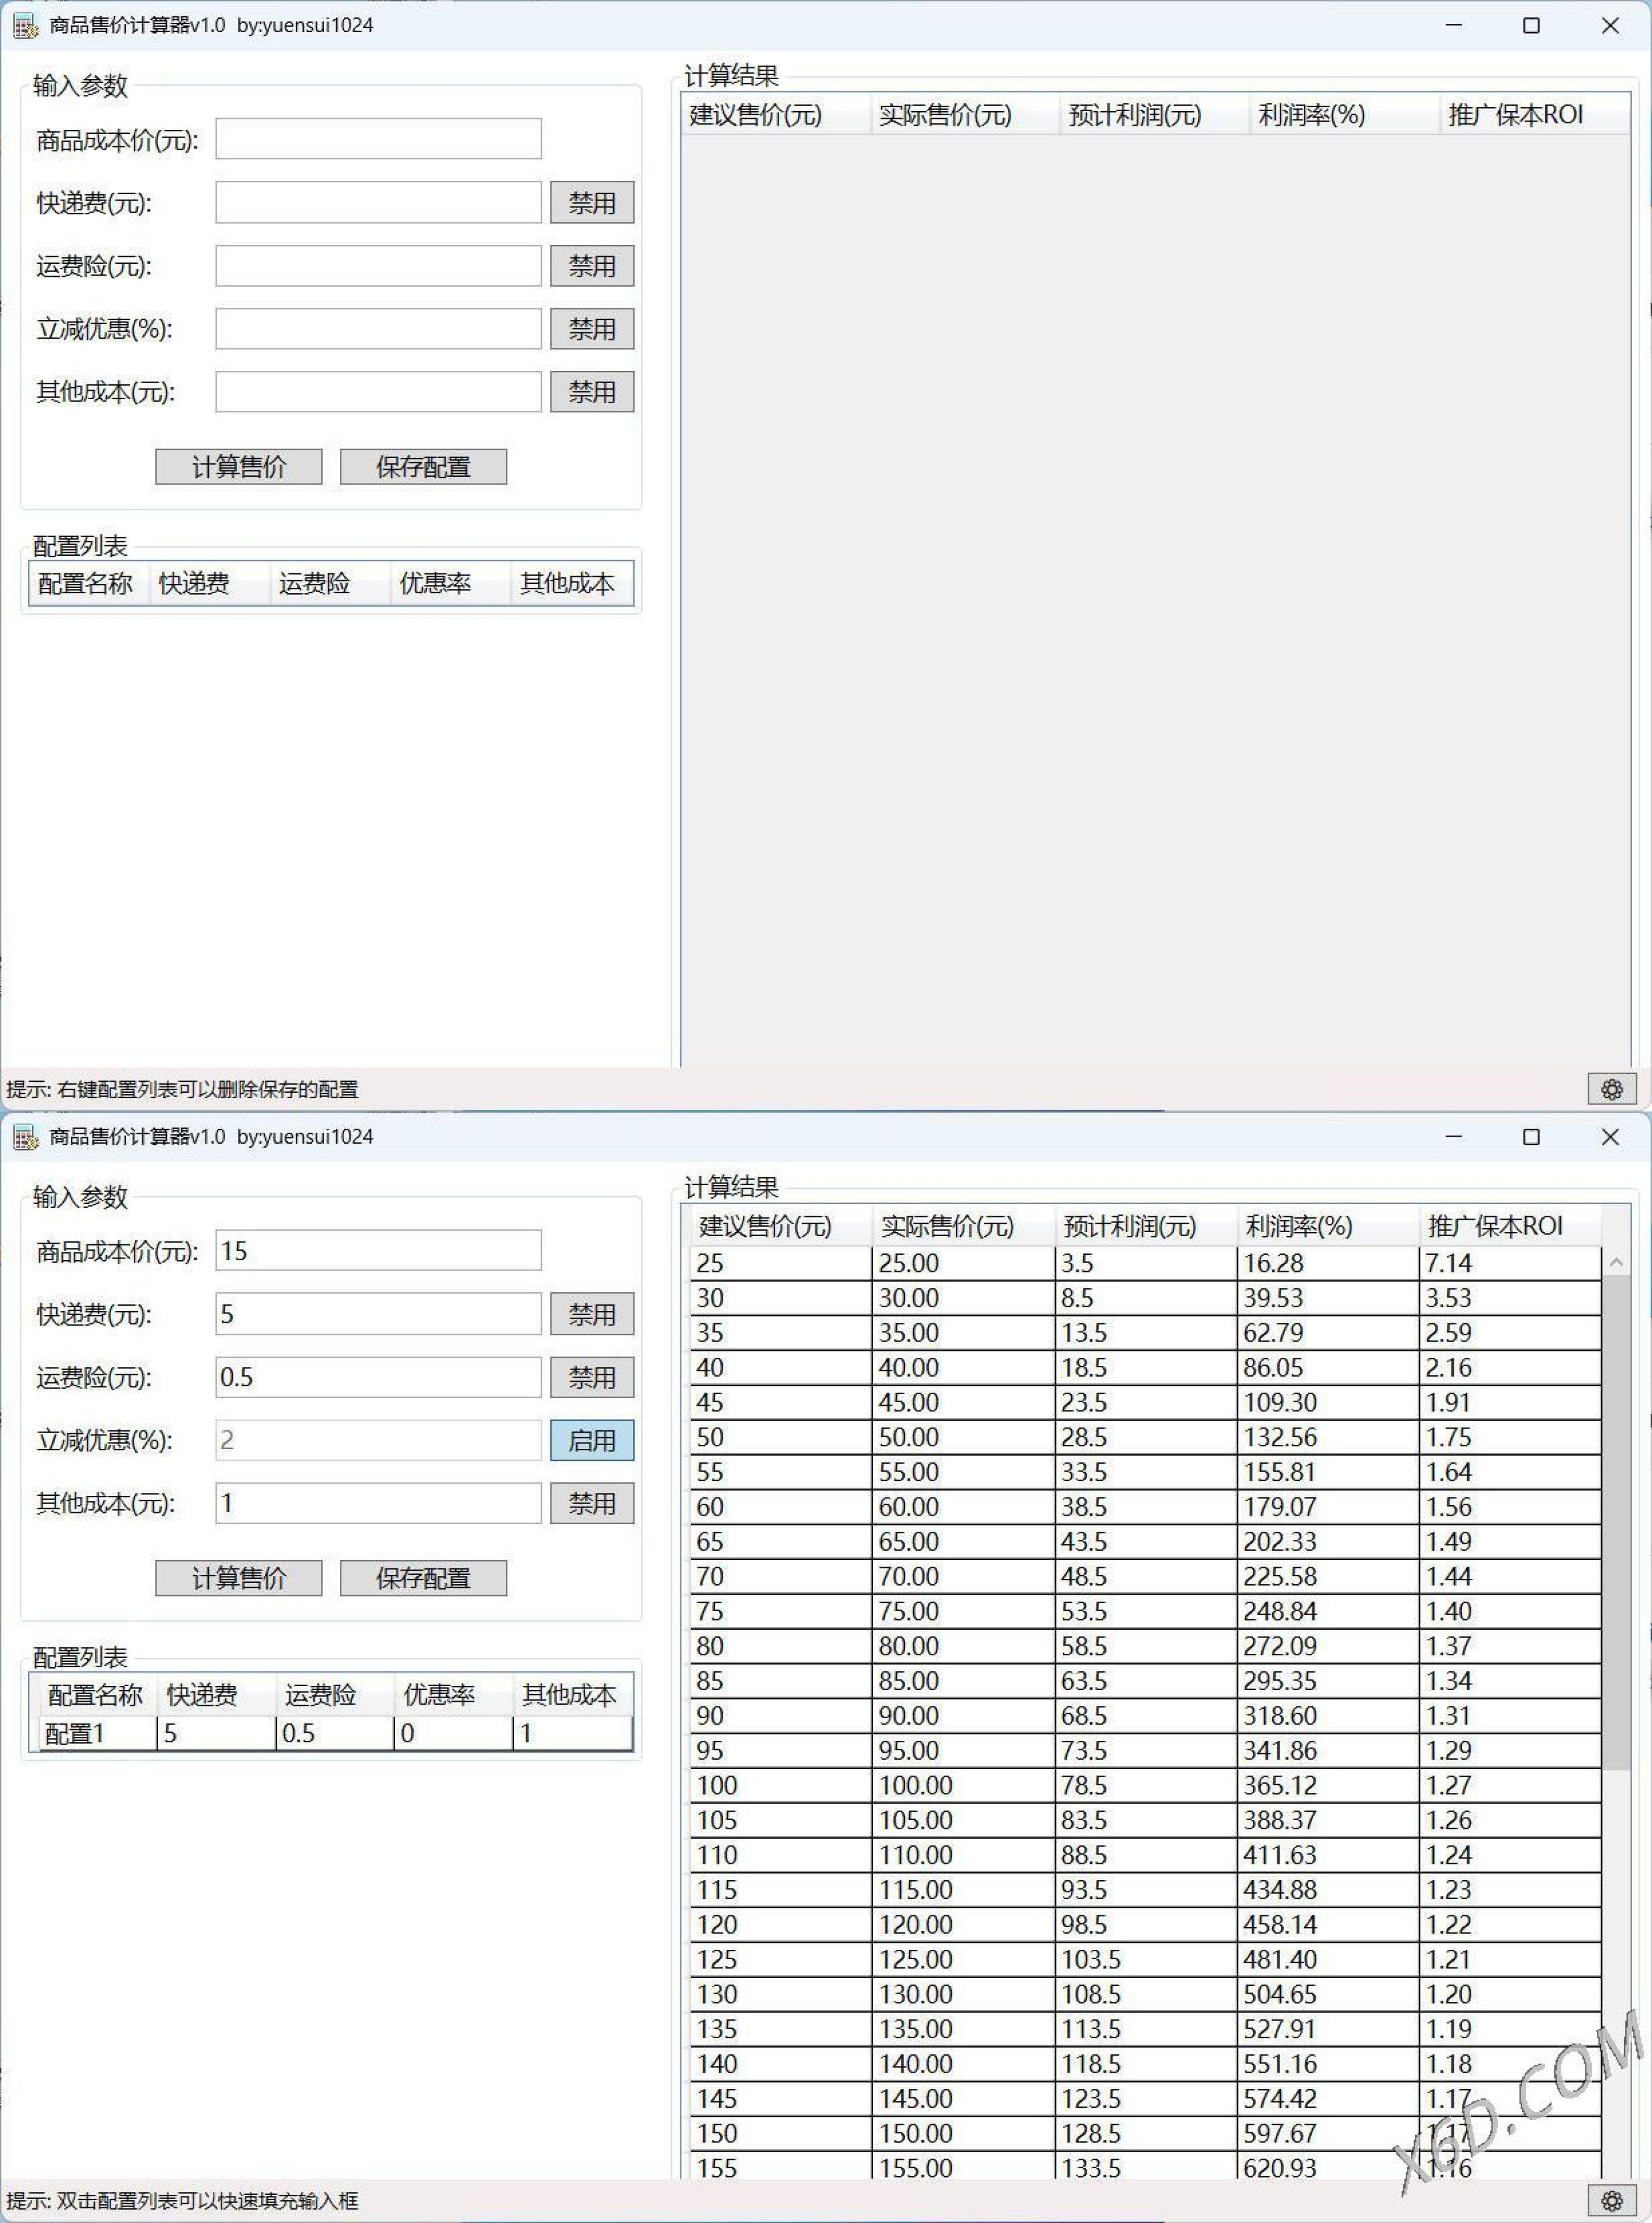The width and height of the screenshot is (1652, 2223).
Task: Click the calculator app icon in the top title bar
Action: click(24, 25)
